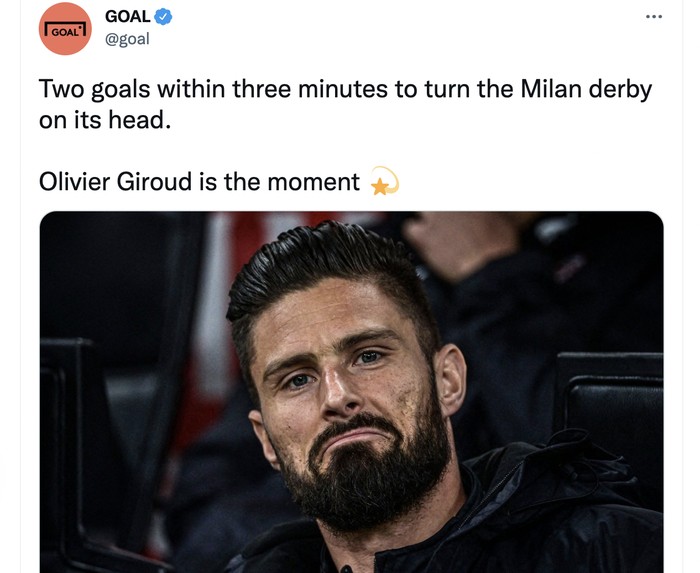This screenshot has height=573, width=700.
Task: Click Giroud's styled hair in the photo
Action: tap(320, 265)
